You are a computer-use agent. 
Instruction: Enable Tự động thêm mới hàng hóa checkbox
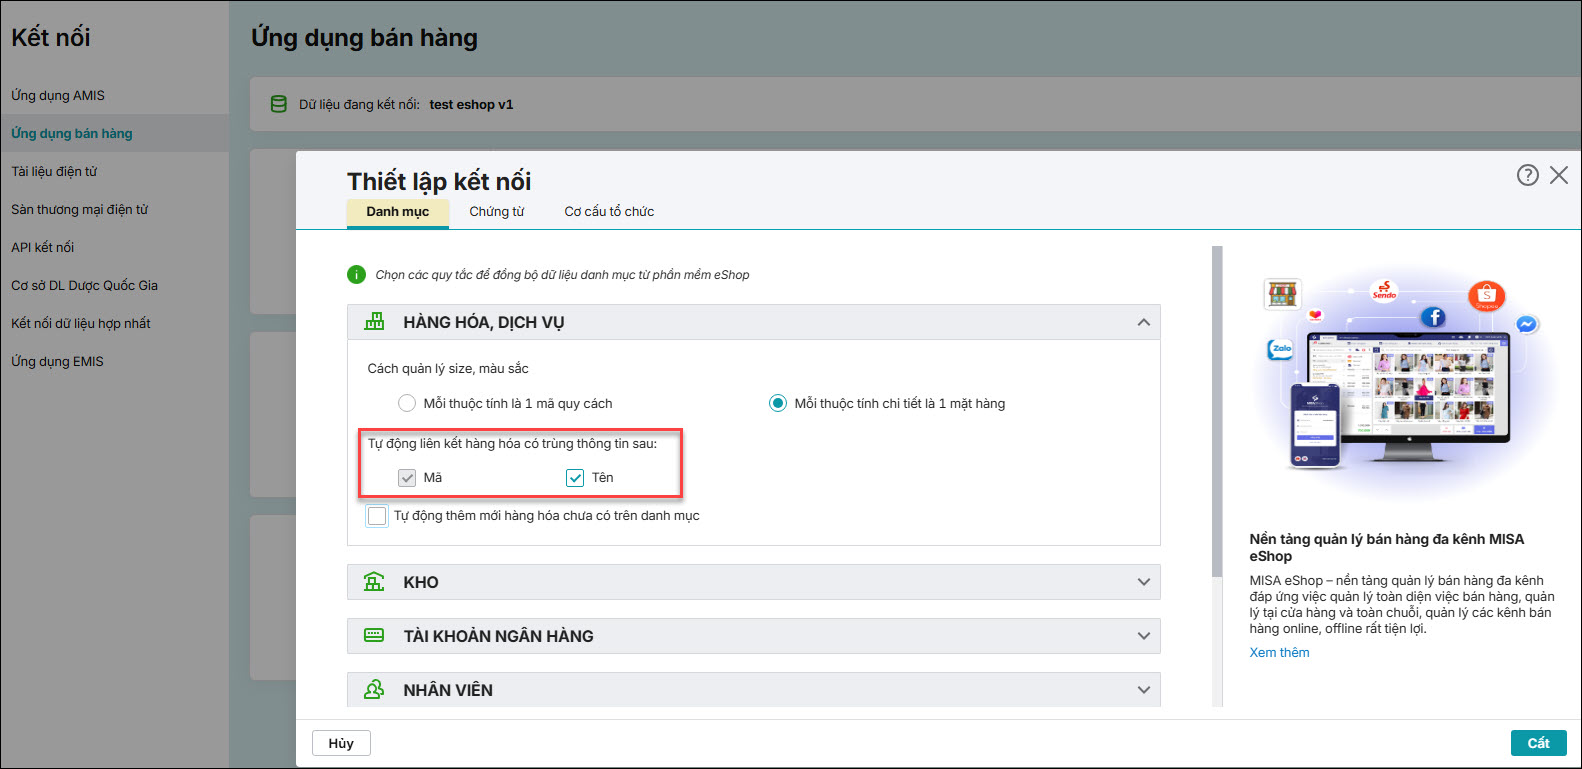(377, 516)
